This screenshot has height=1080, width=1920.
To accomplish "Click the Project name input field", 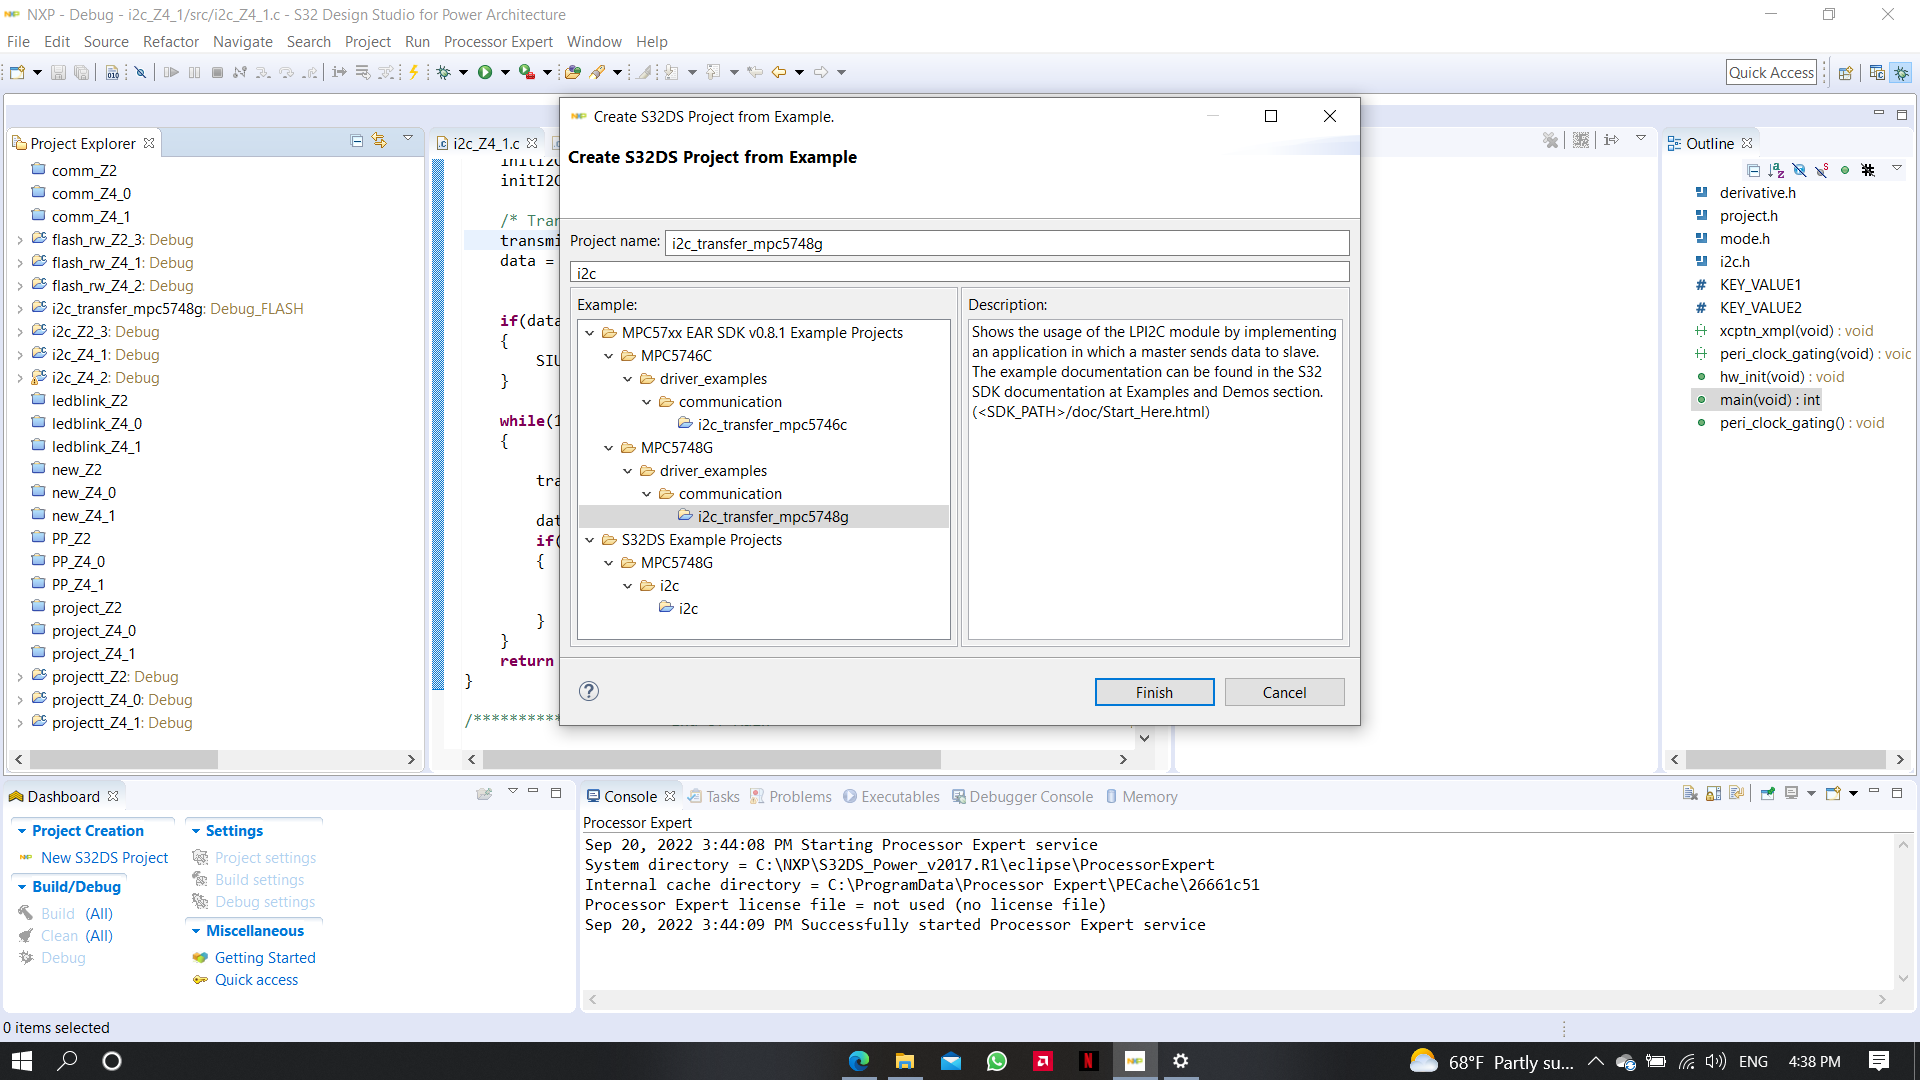I will 1006,243.
